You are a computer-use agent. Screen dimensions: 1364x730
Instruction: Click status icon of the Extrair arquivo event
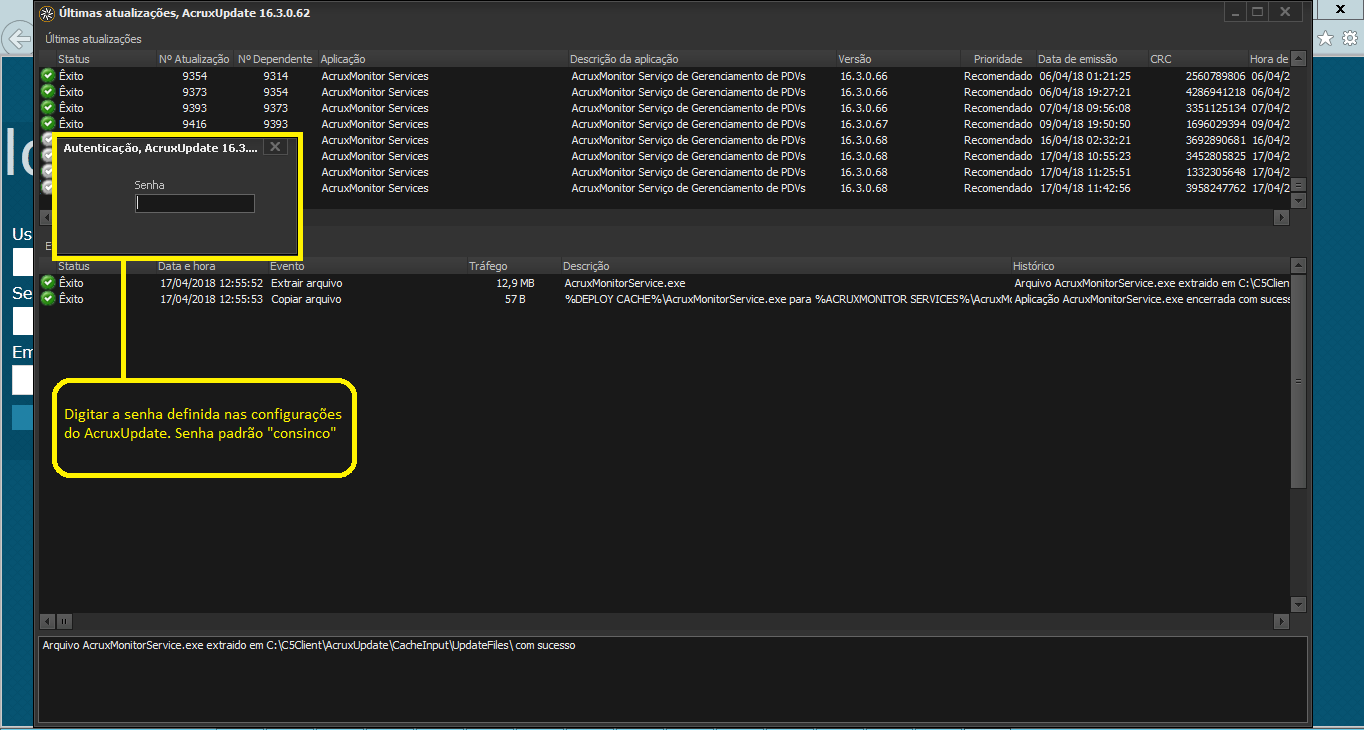[47, 283]
